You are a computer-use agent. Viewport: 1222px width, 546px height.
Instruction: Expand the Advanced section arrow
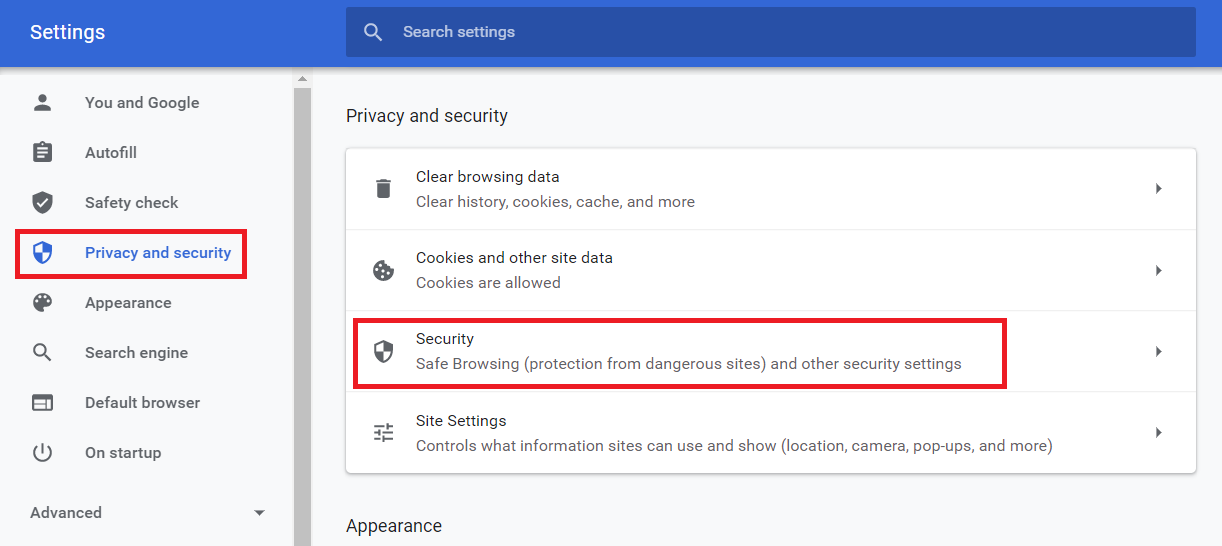tap(259, 513)
